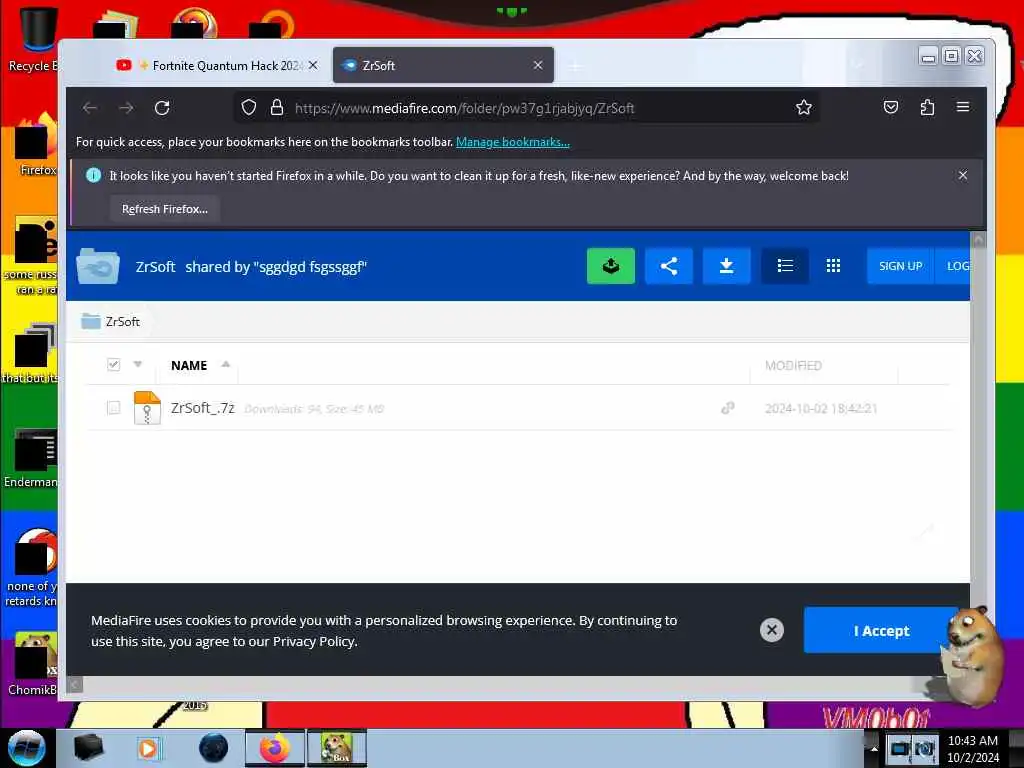This screenshot has width=1024, height=768.
Task: Click the LOG IN button
Action: pos(953,266)
